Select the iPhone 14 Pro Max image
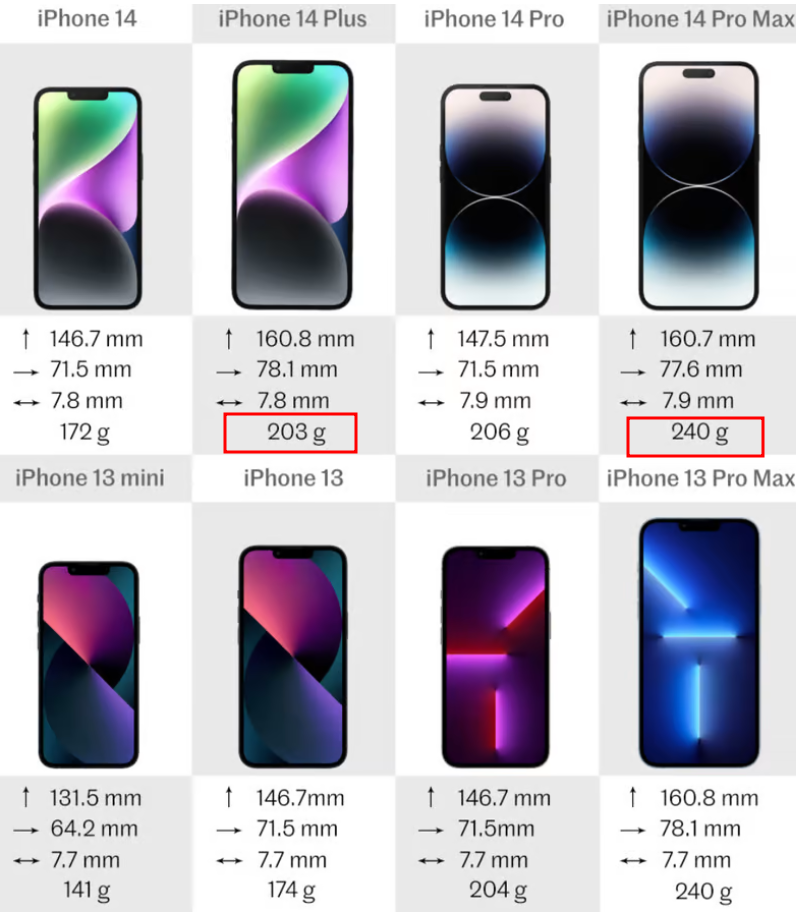This screenshot has height=924, width=798. [699, 186]
